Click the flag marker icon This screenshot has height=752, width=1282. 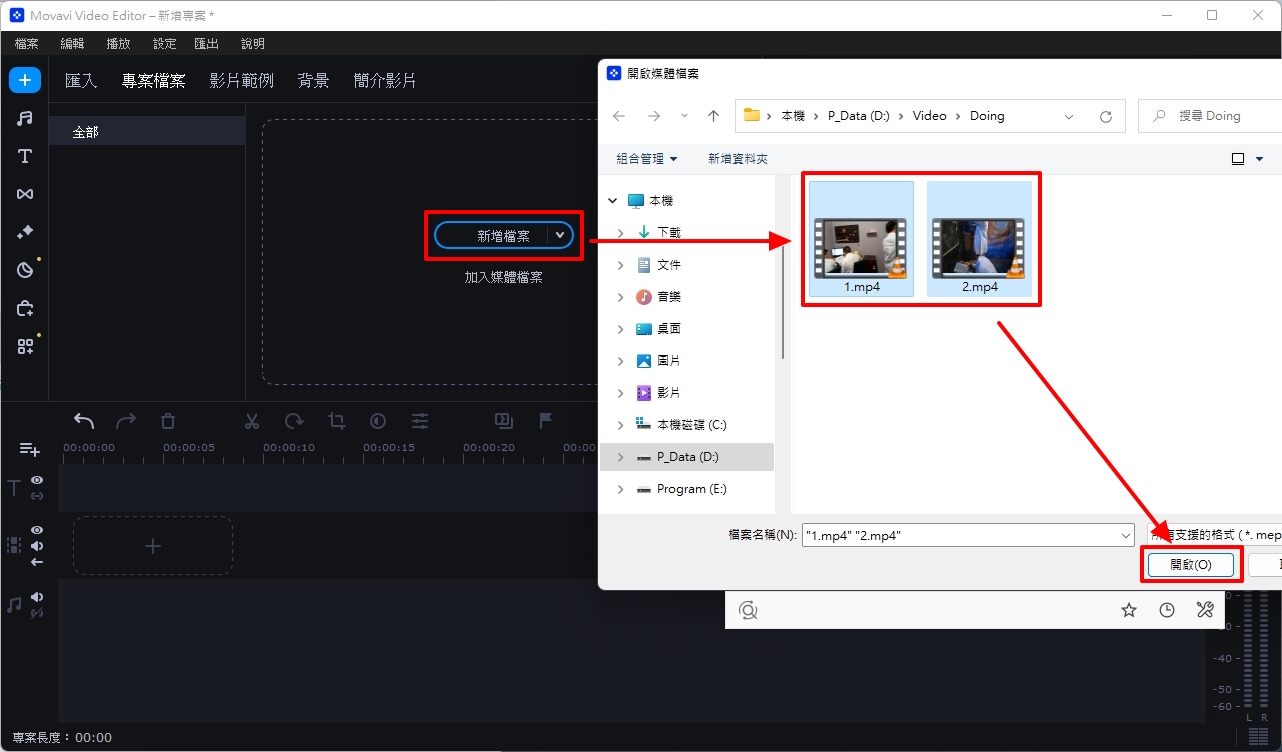pos(546,420)
